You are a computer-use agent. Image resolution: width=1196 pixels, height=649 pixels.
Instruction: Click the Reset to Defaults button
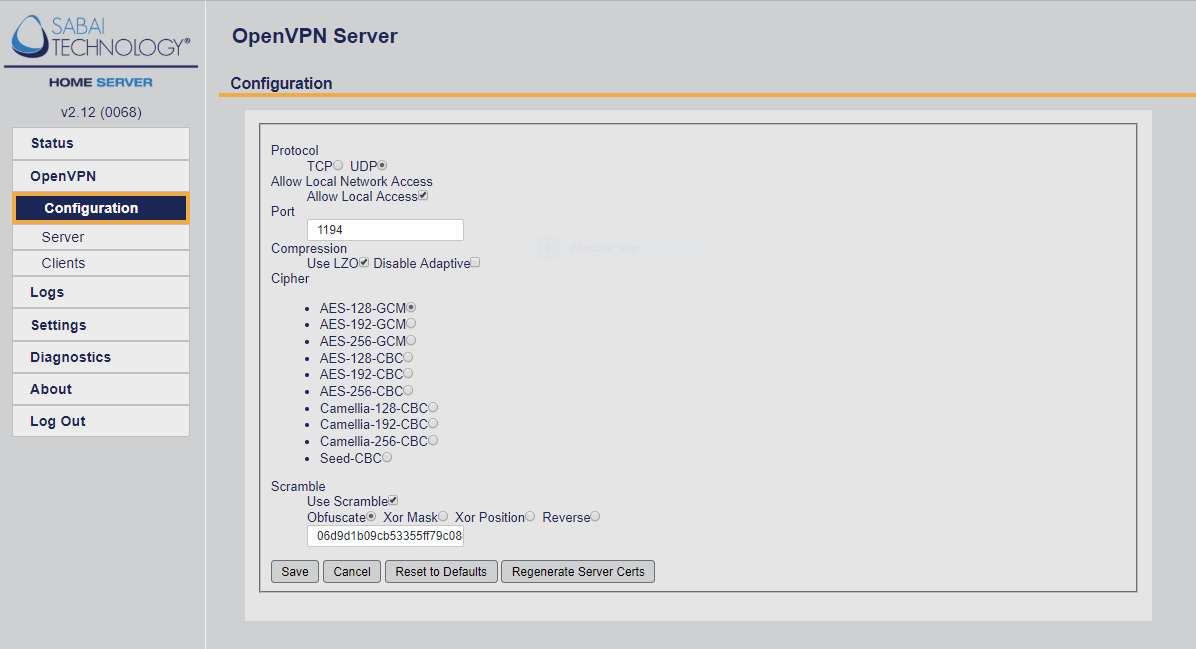pyautogui.click(x=441, y=572)
